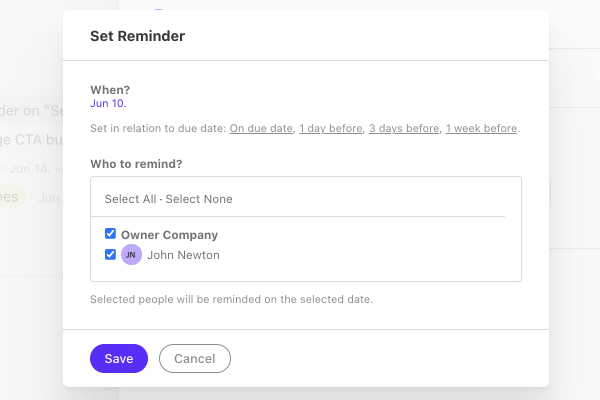Click the "Set Reminder" dialog title

coord(138,36)
